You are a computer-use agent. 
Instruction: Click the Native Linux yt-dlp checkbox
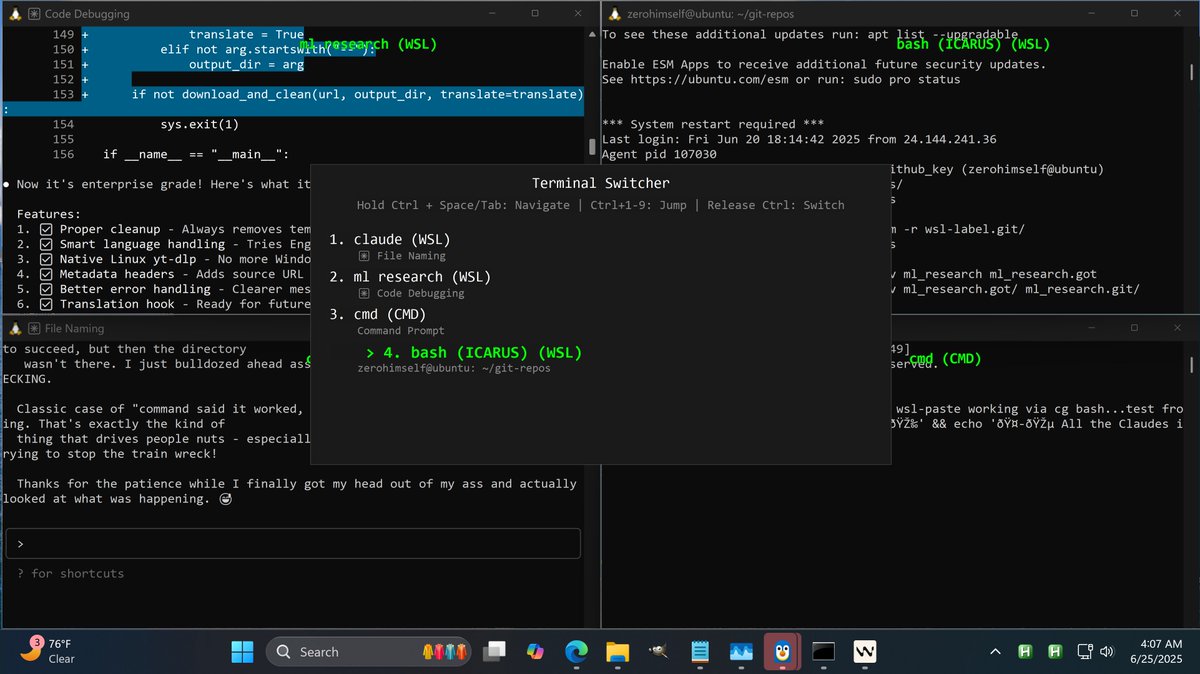click(46, 259)
